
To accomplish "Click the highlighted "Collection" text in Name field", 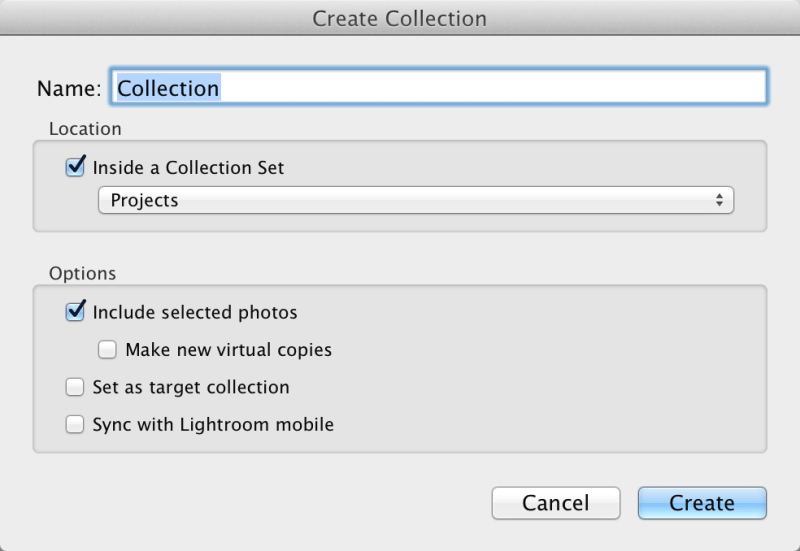I will pos(168,88).
